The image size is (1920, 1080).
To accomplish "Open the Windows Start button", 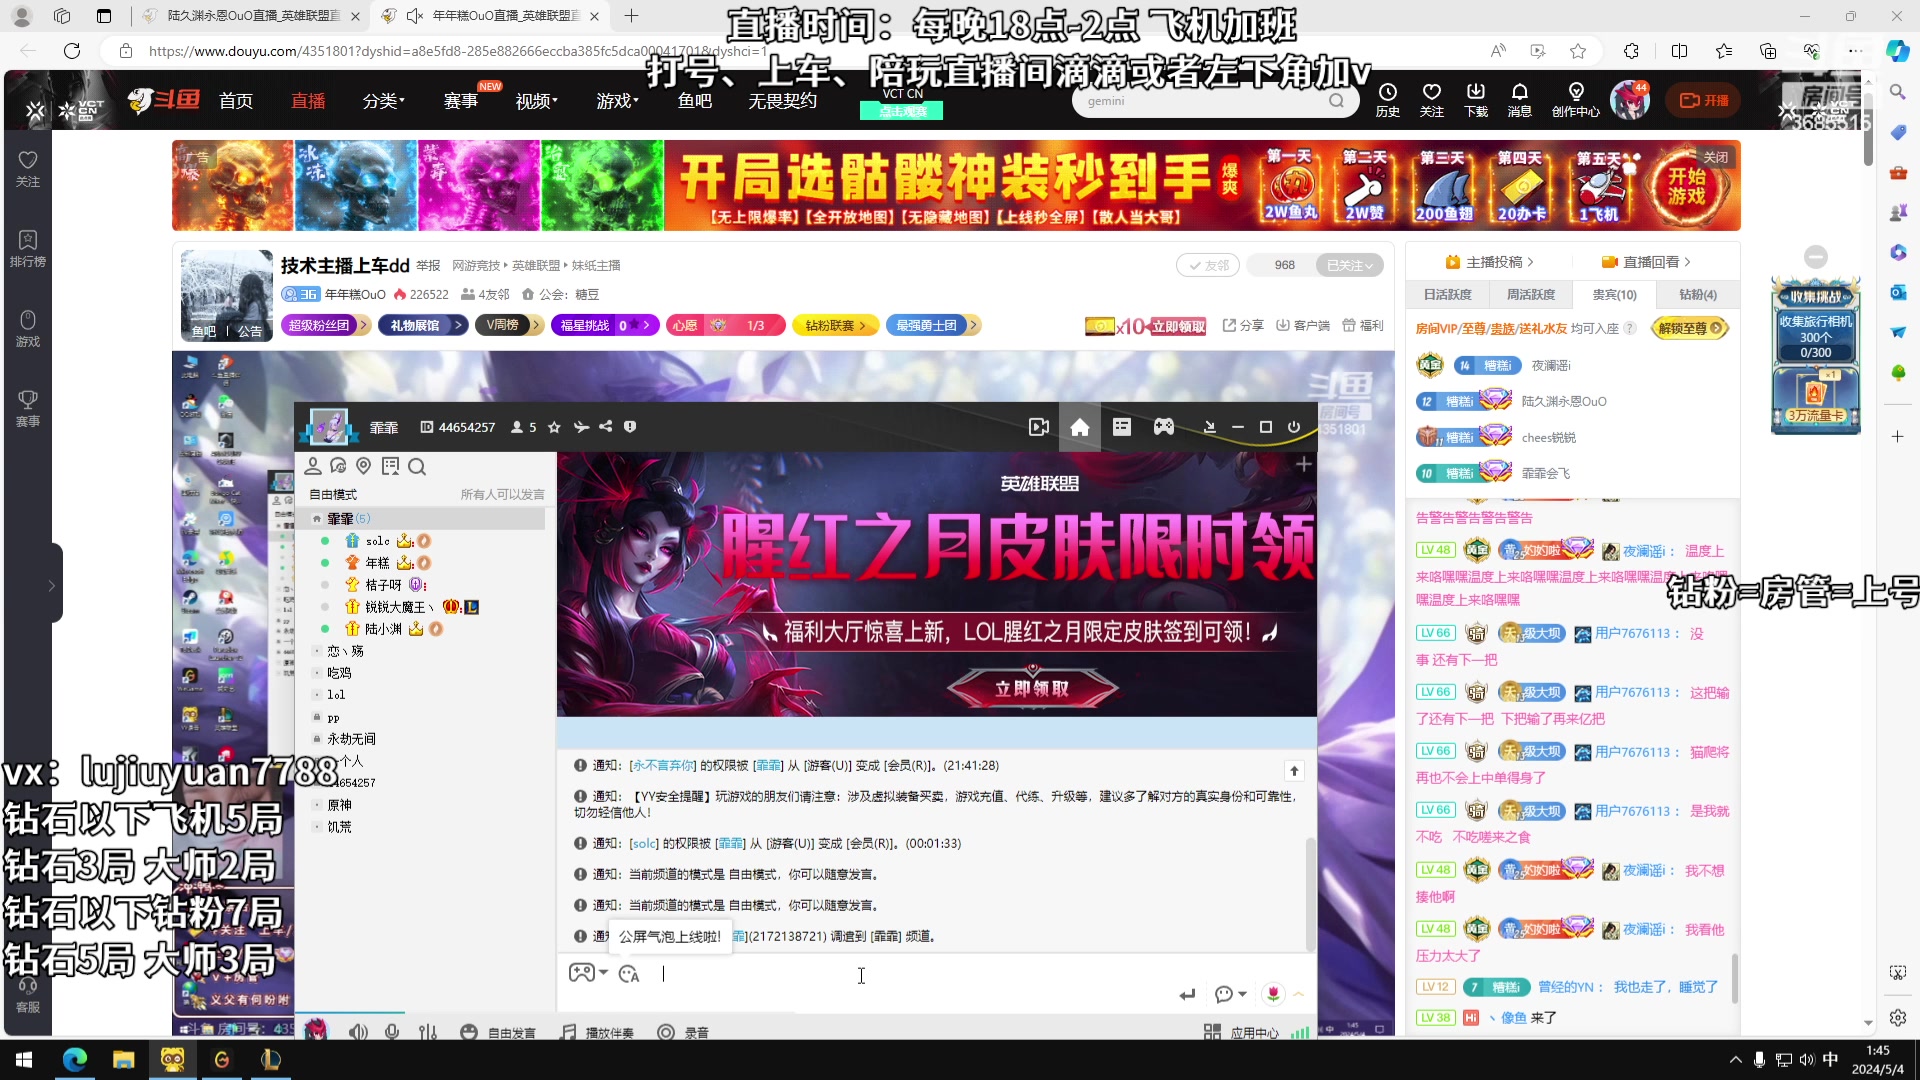I will click(x=24, y=1059).
